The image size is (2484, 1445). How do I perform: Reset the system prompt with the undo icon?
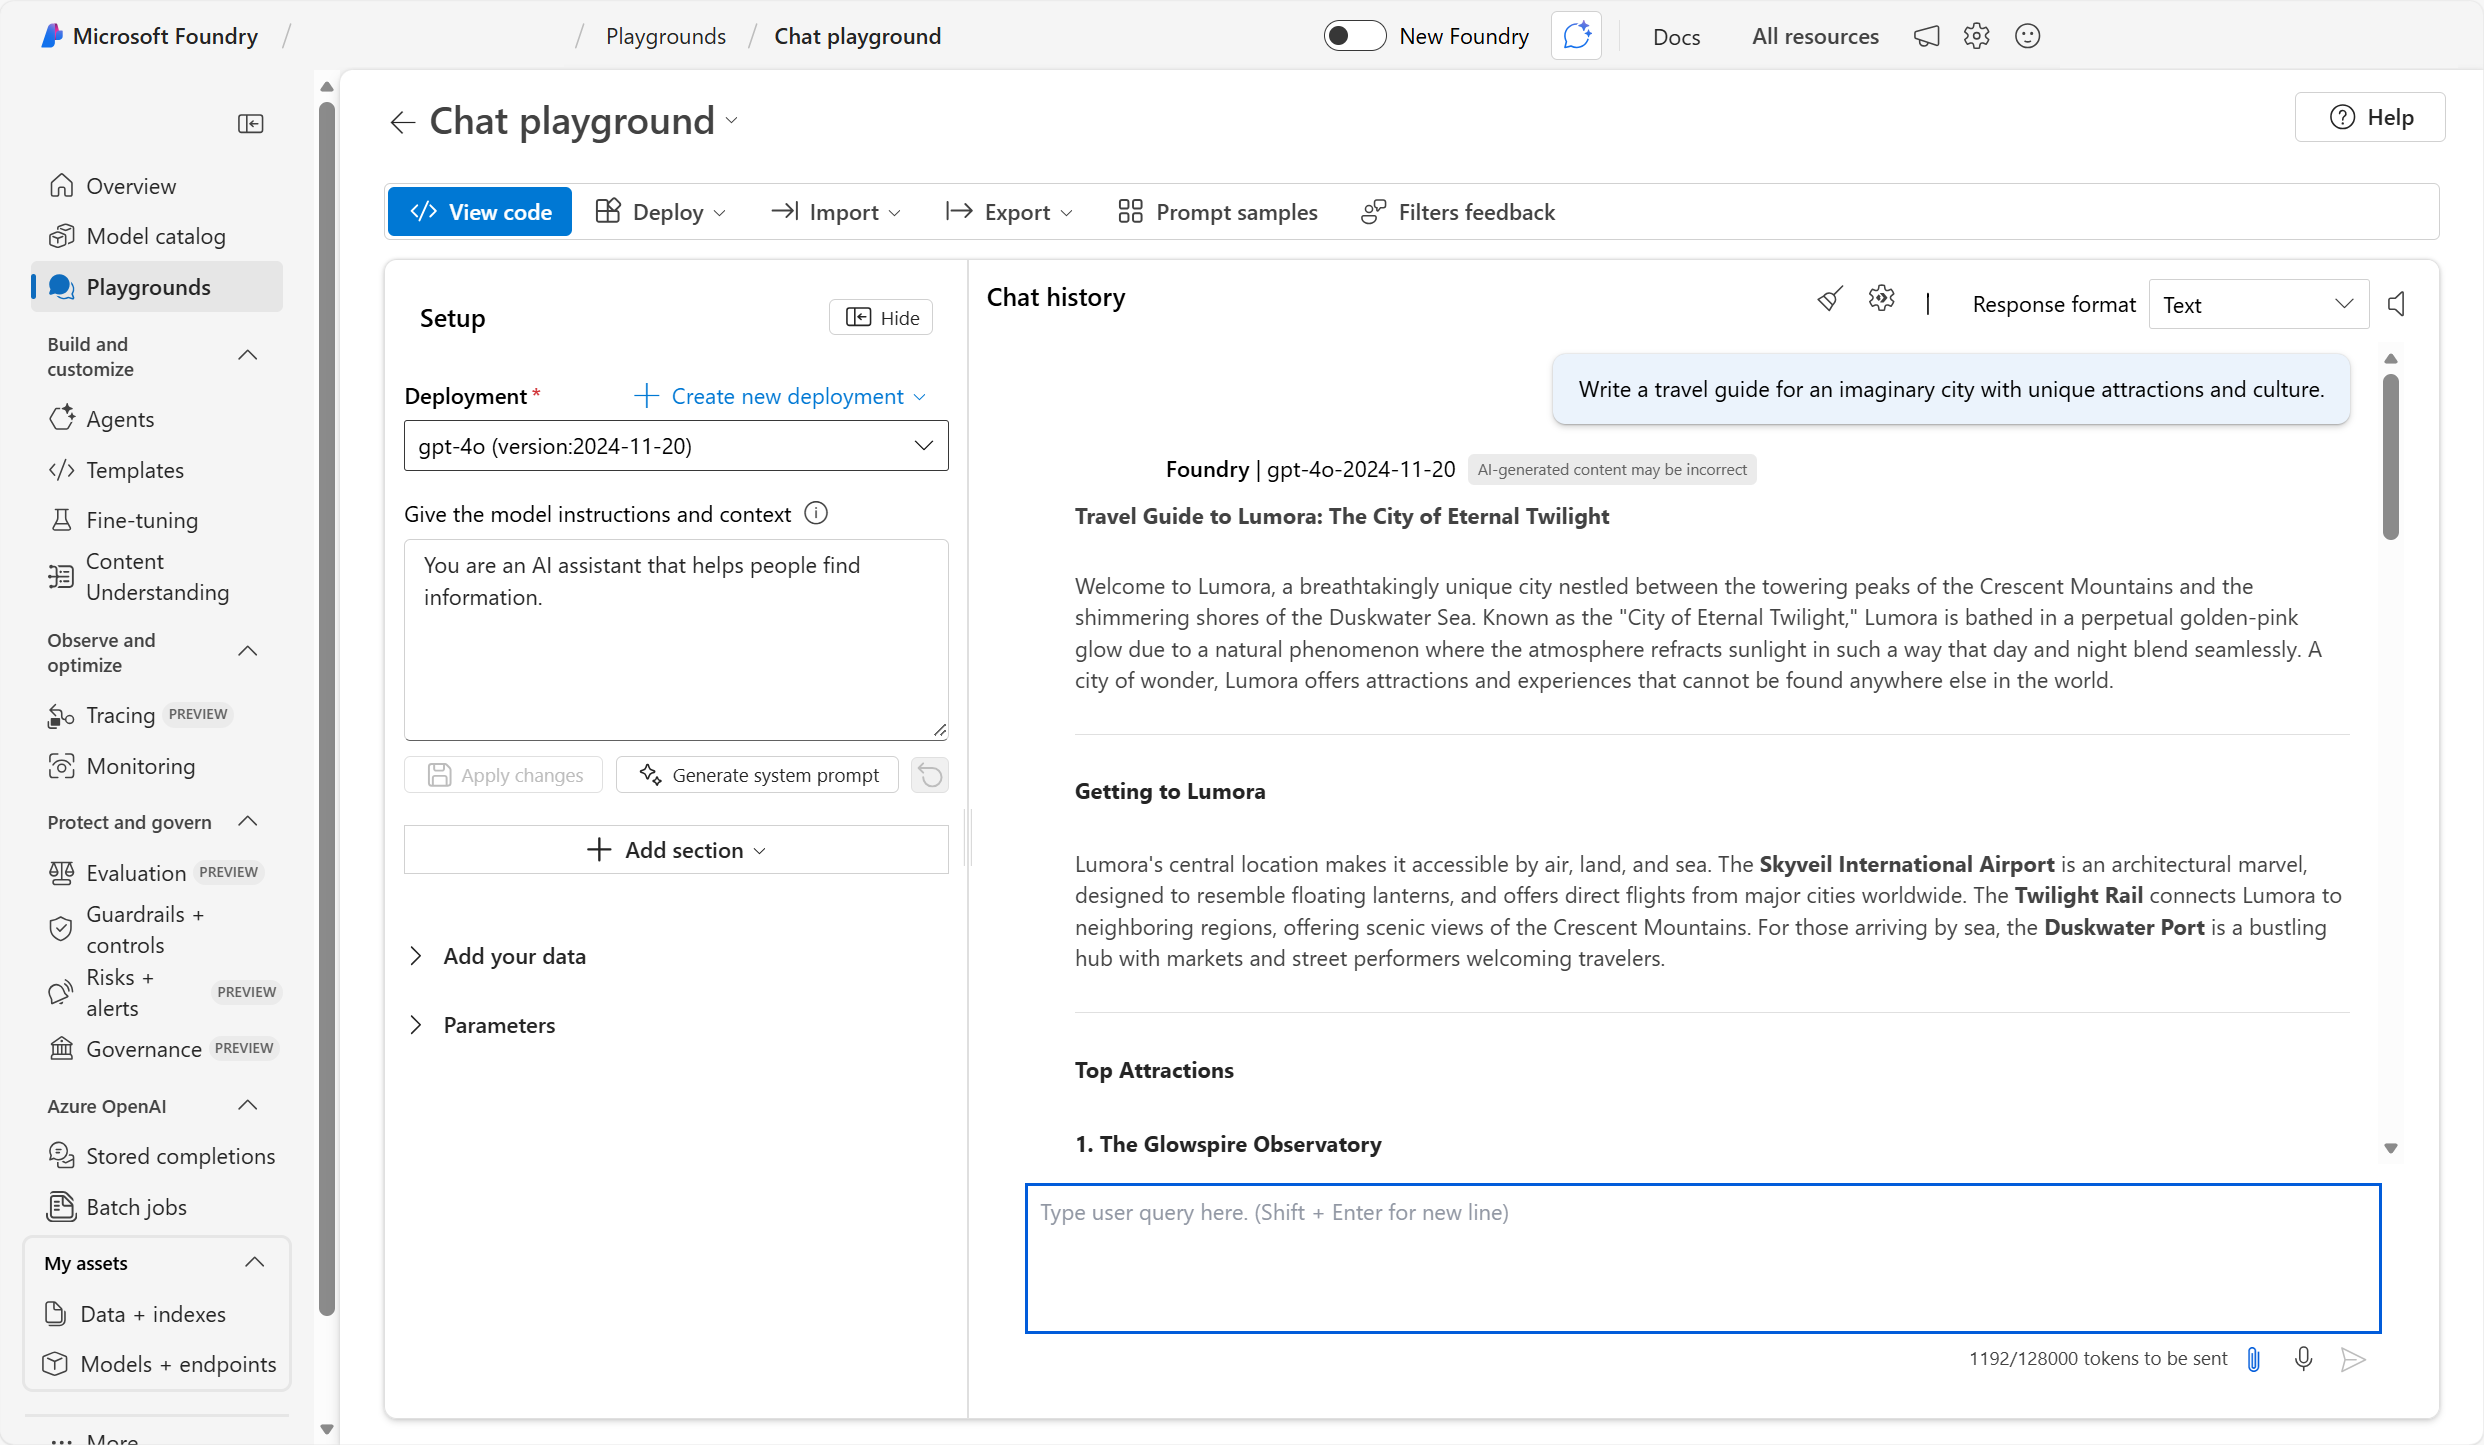click(929, 774)
